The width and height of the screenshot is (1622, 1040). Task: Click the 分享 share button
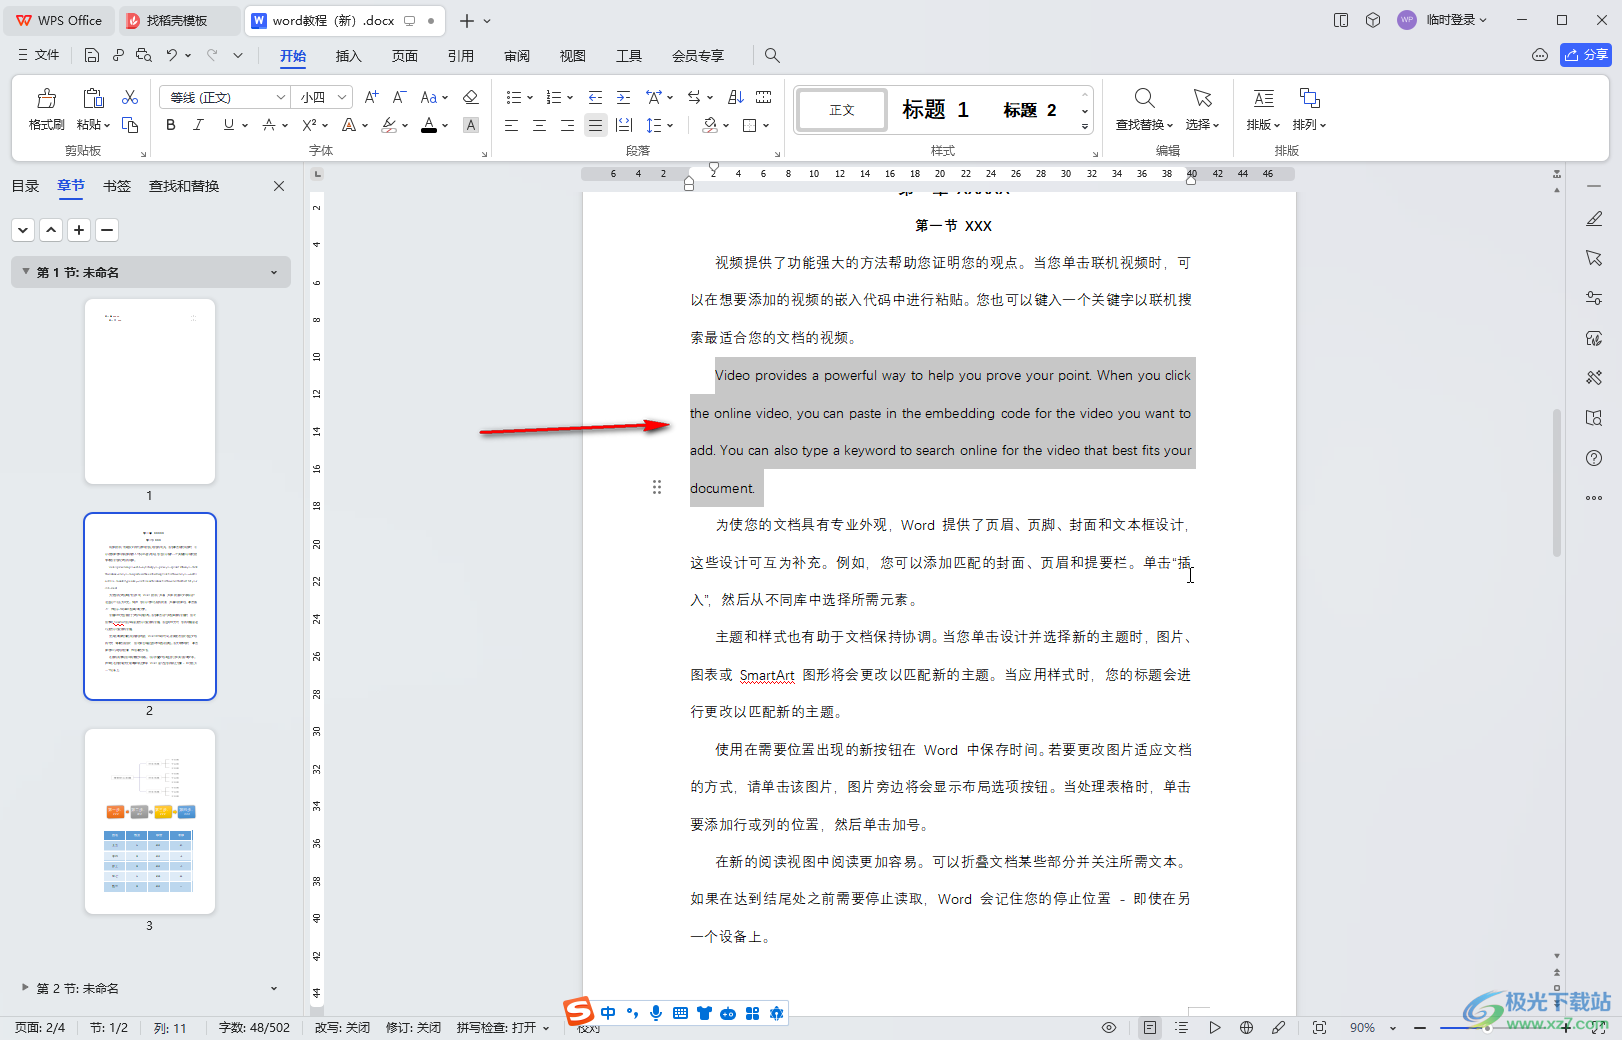[1586, 55]
